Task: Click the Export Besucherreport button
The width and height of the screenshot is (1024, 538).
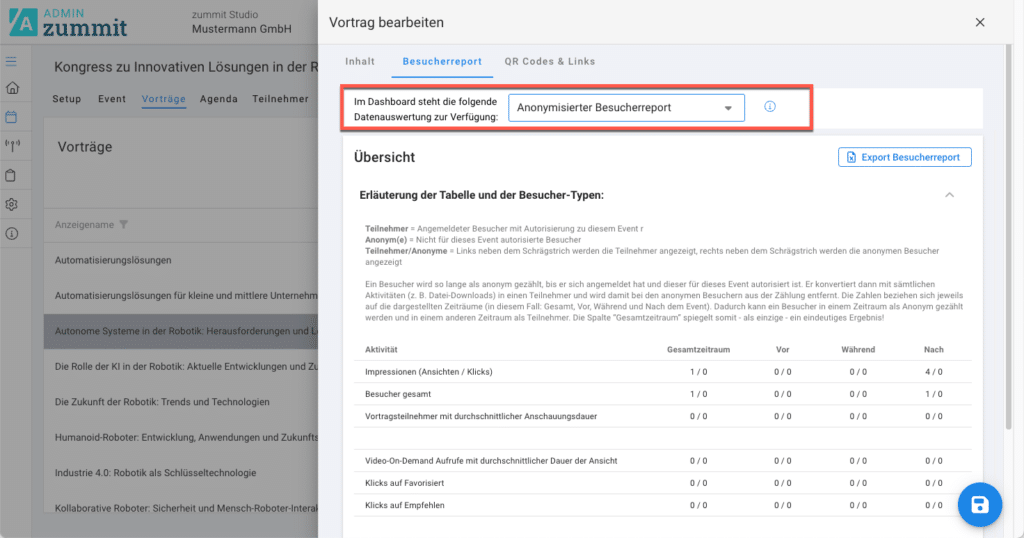Action: click(904, 157)
